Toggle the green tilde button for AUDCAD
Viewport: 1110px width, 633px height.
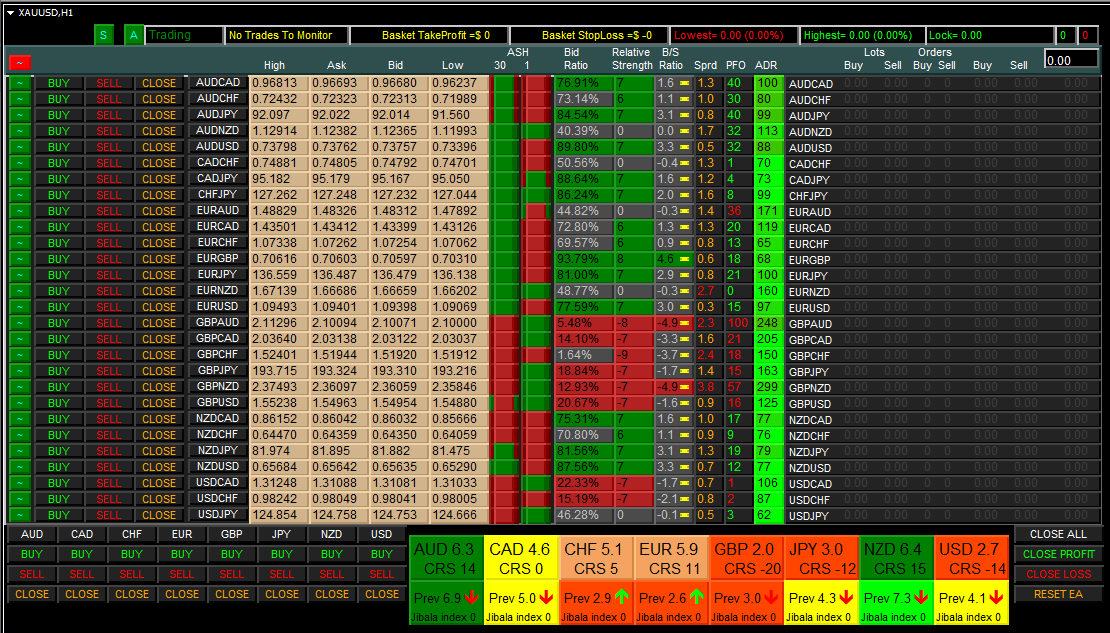(20, 83)
